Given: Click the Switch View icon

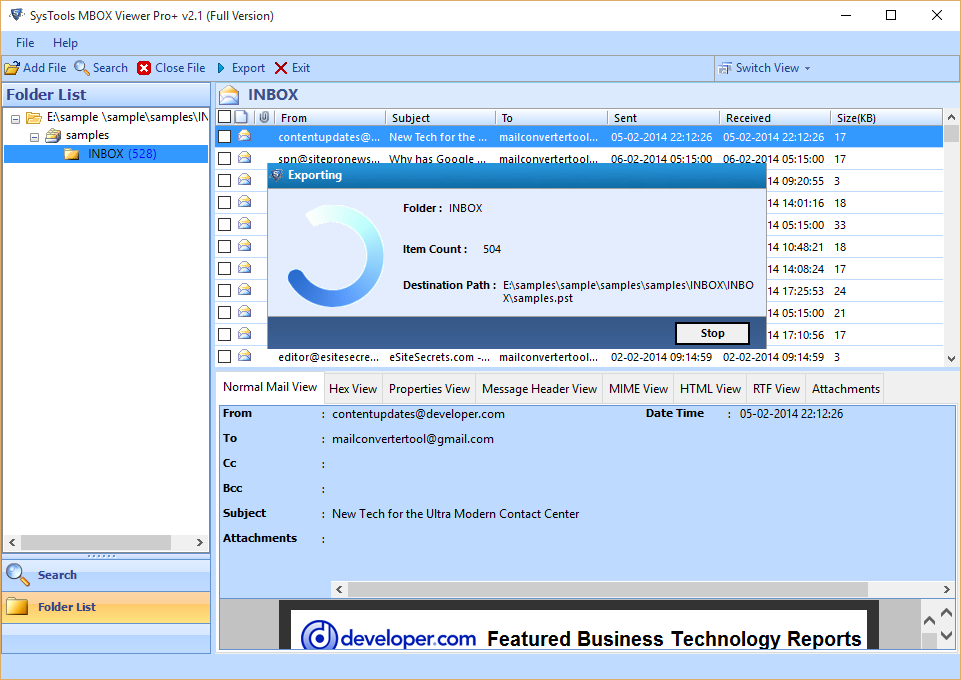Looking at the screenshot, I should (x=725, y=68).
